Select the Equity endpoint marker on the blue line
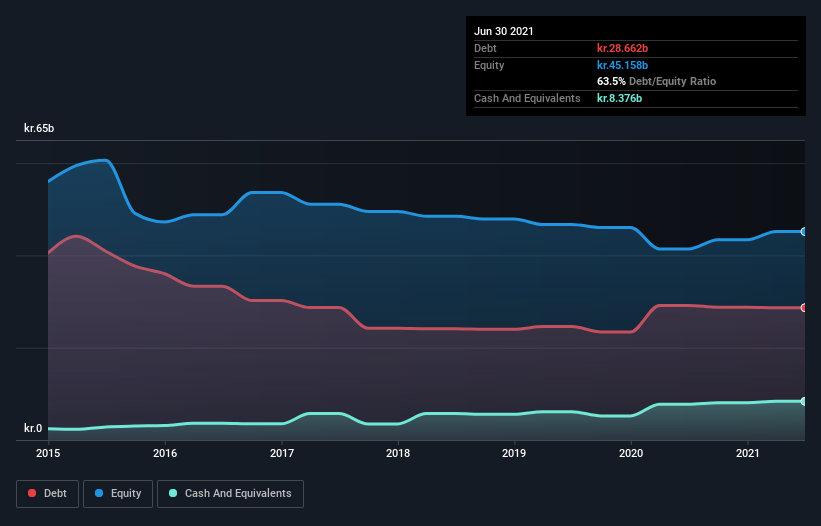Viewport: 821px width, 526px height. click(804, 231)
